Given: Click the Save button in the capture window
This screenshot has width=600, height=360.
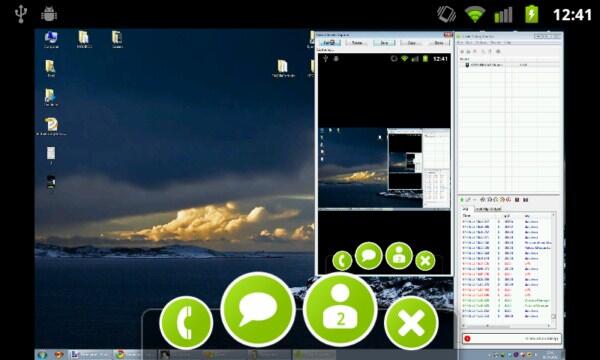Looking at the screenshot, I should (x=384, y=43).
